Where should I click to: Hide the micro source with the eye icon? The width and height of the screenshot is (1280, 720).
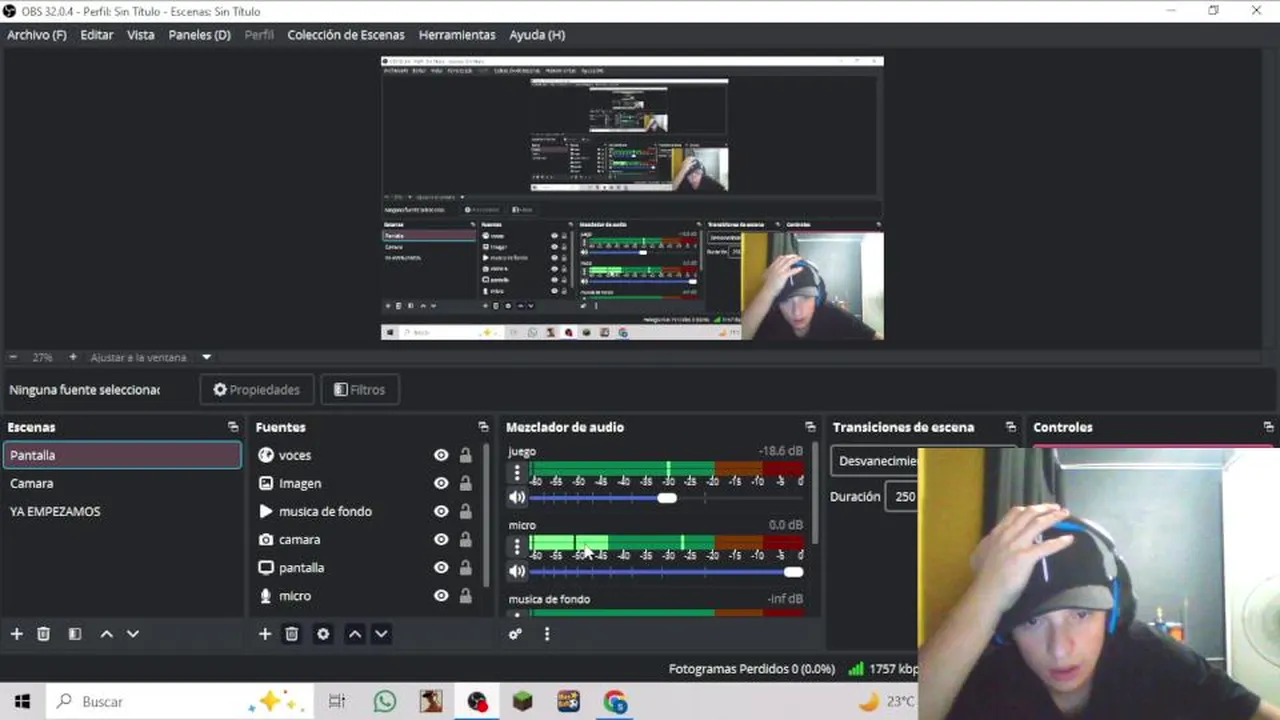(441, 595)
